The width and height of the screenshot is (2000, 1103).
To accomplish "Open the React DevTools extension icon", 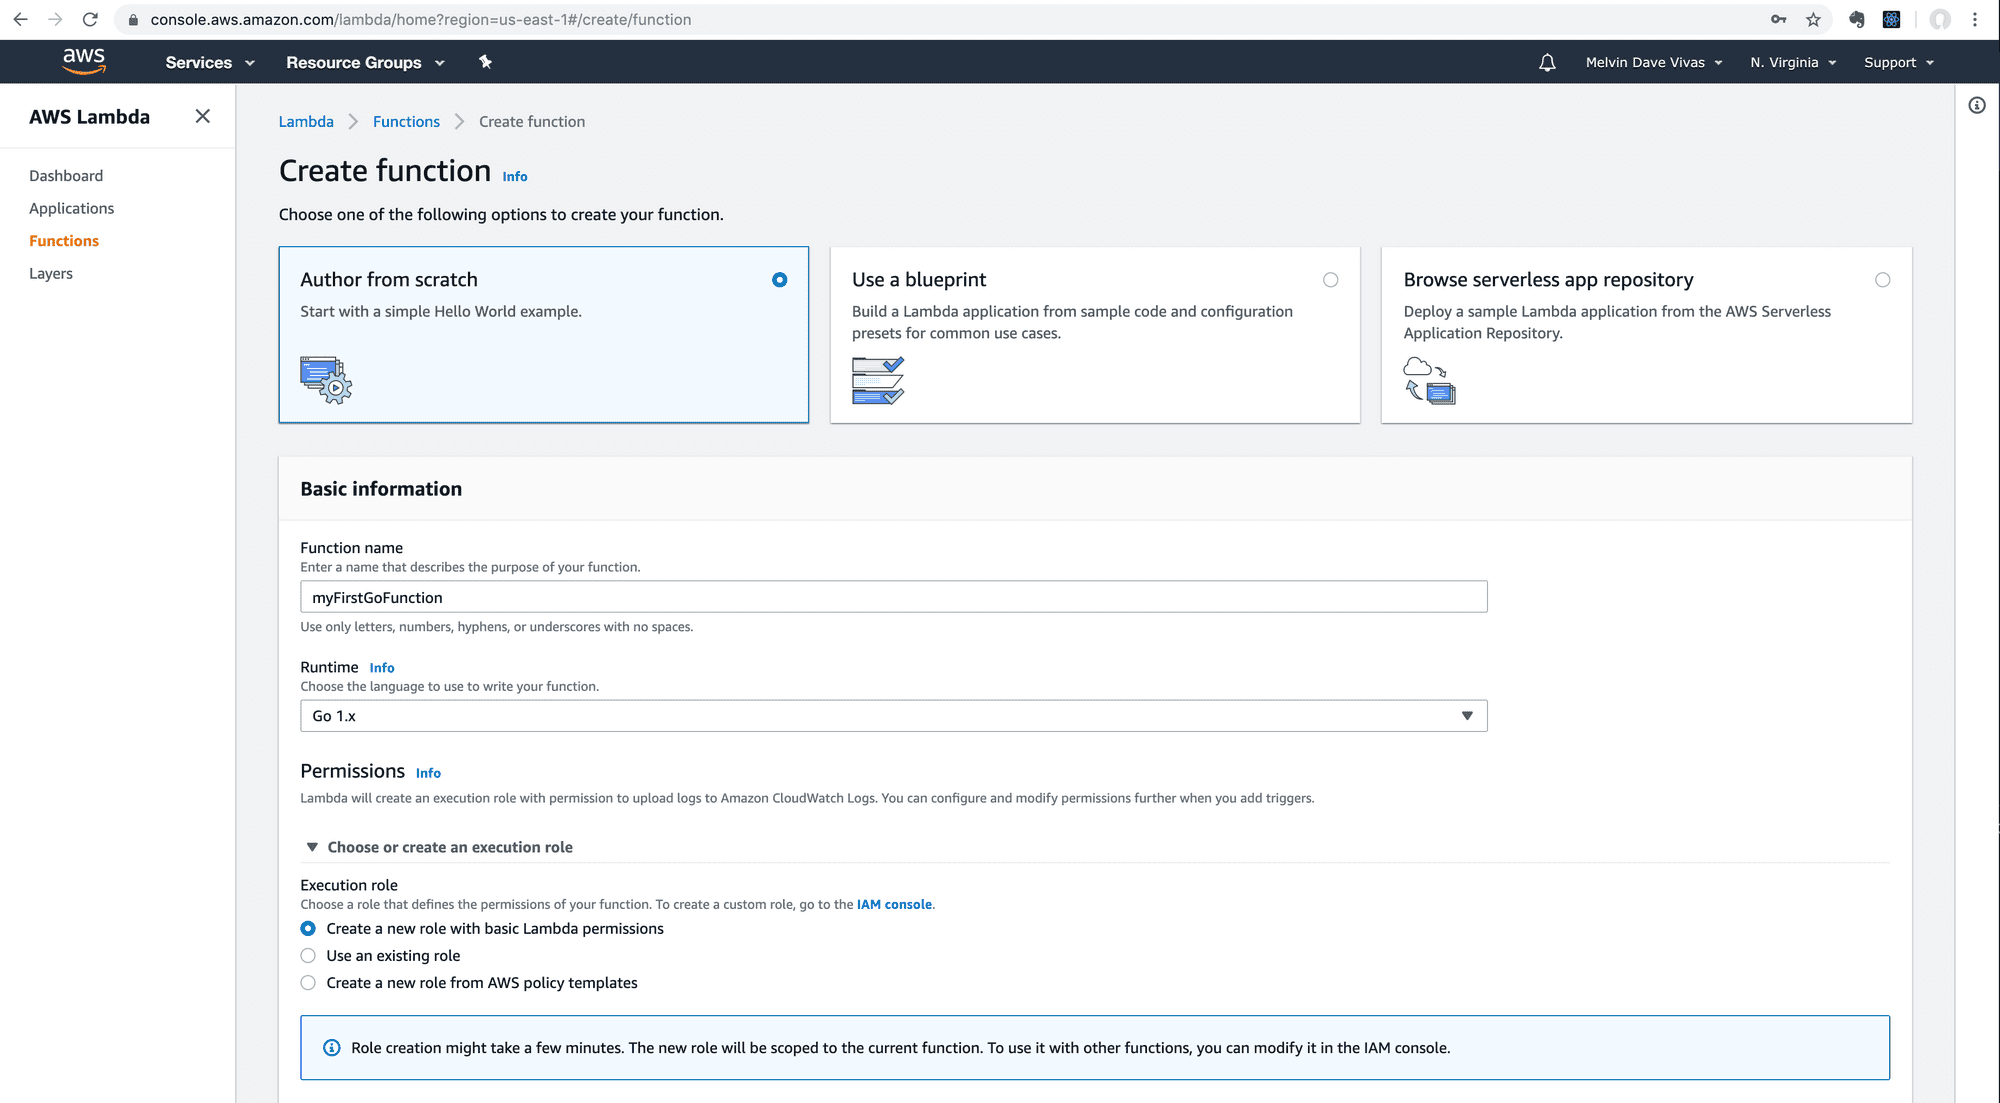I will (1891, 19).
